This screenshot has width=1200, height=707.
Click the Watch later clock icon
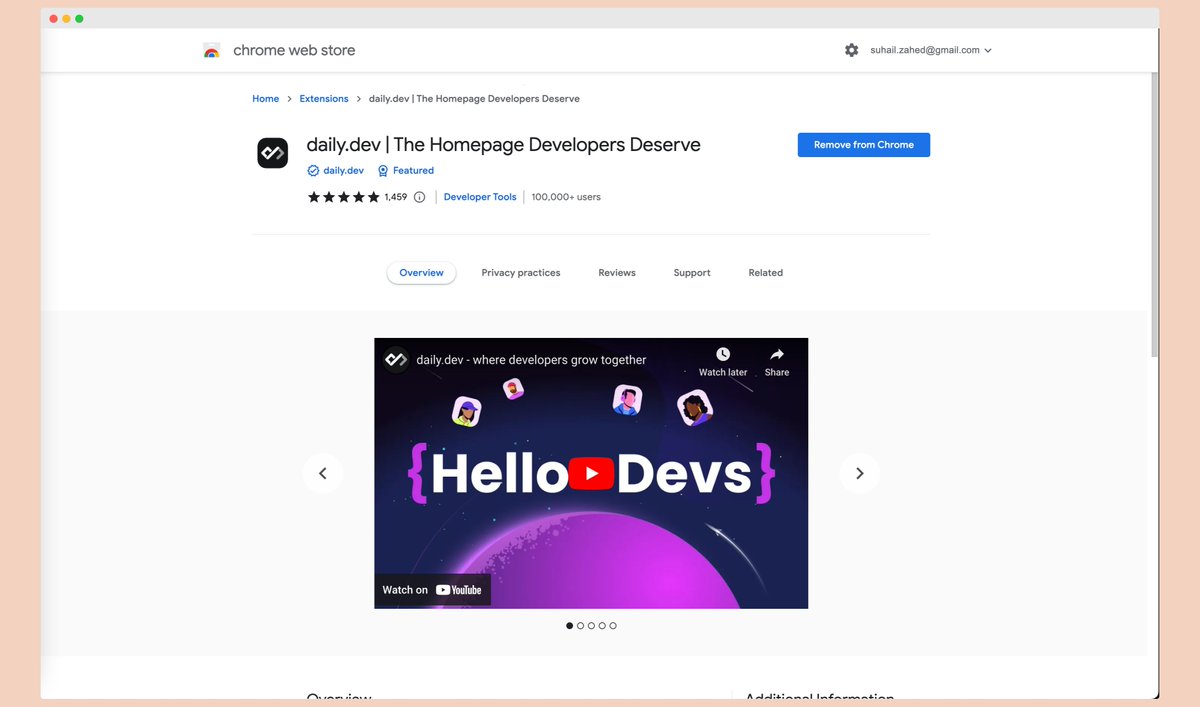[x=723, y=355]
